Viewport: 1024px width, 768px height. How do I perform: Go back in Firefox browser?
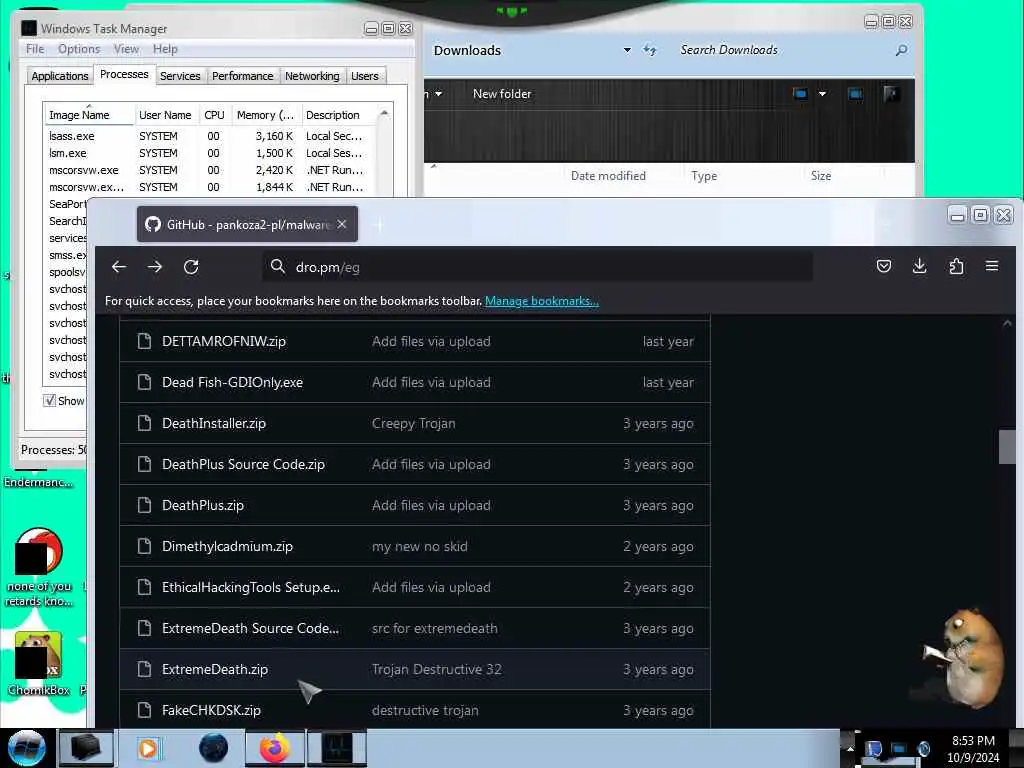point(118,266)
